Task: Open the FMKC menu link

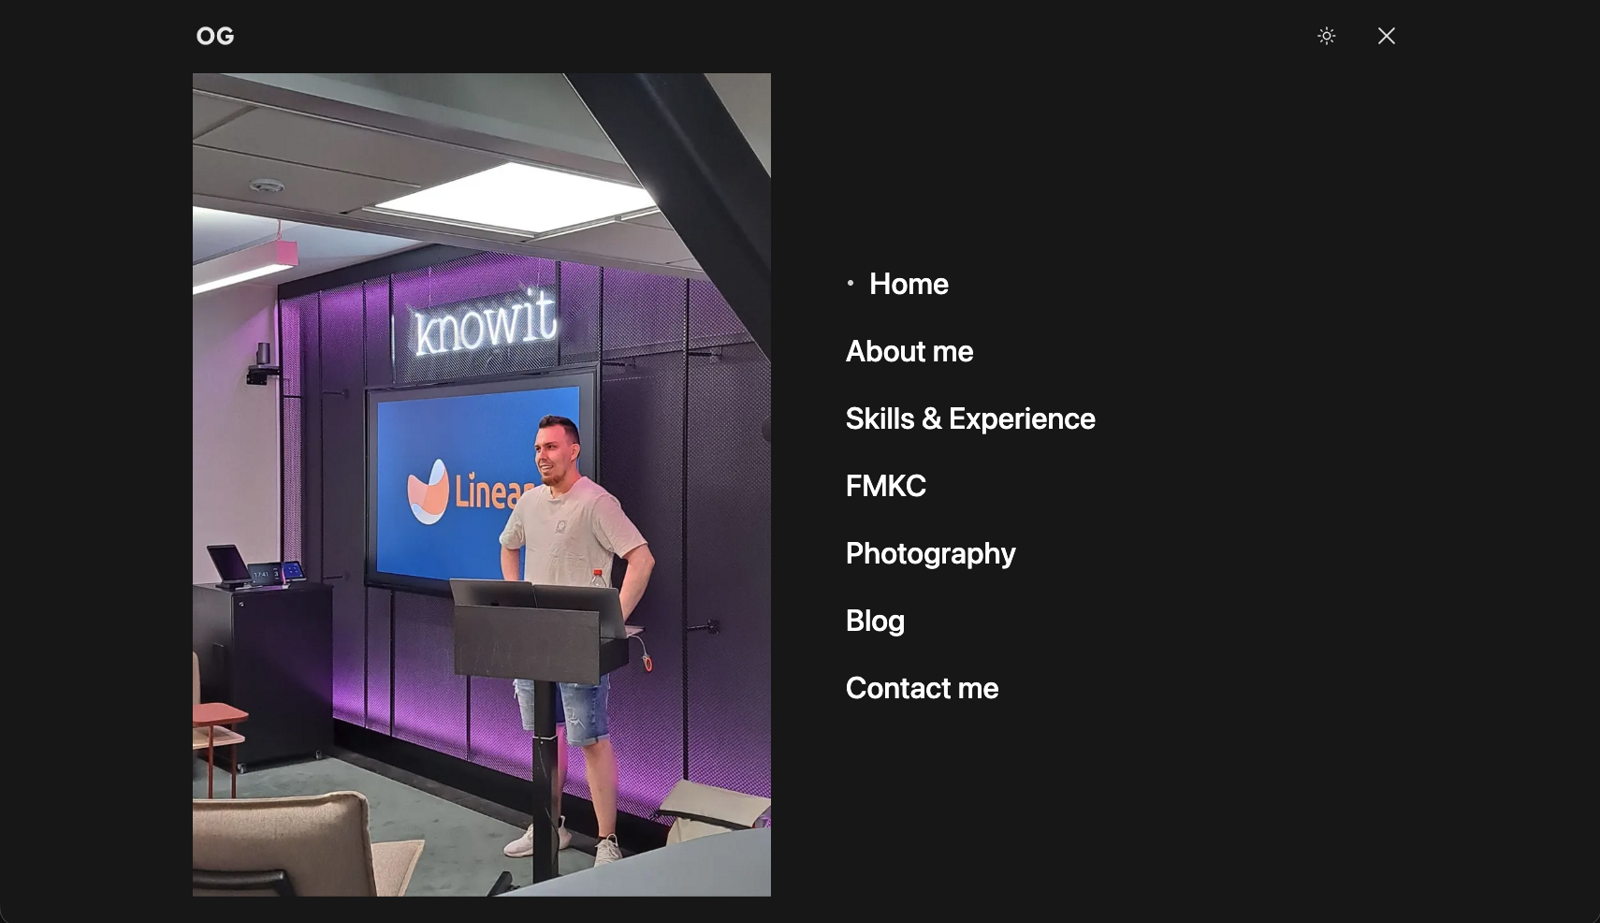Action: click(x=886, y=486)
